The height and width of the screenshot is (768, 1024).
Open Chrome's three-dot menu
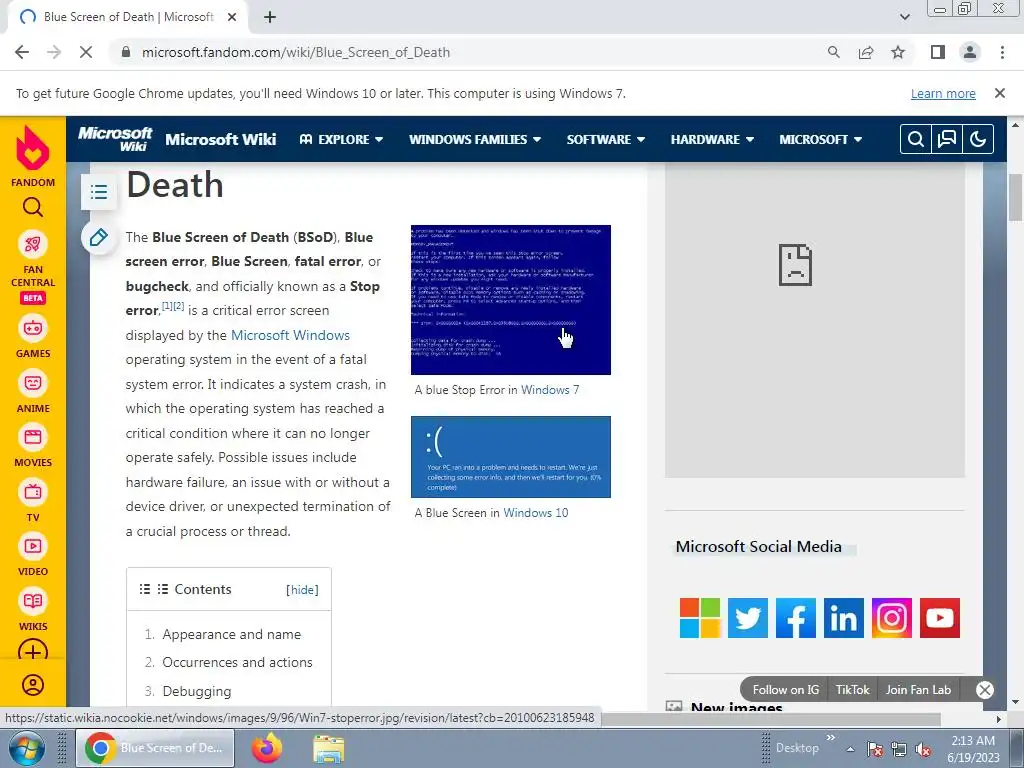coord(1002,52)
